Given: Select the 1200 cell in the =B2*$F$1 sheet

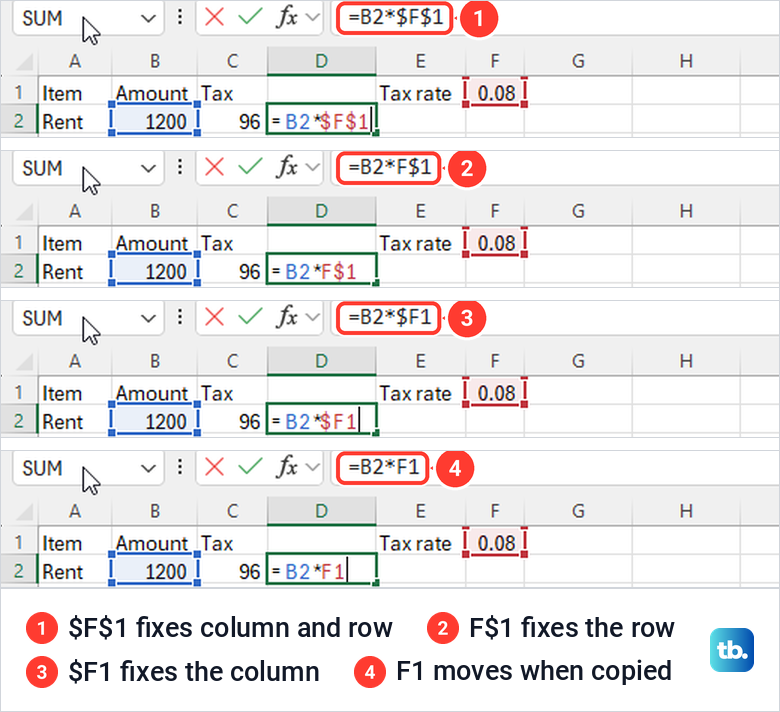Looking at the screenshot, I should [155, 121].
